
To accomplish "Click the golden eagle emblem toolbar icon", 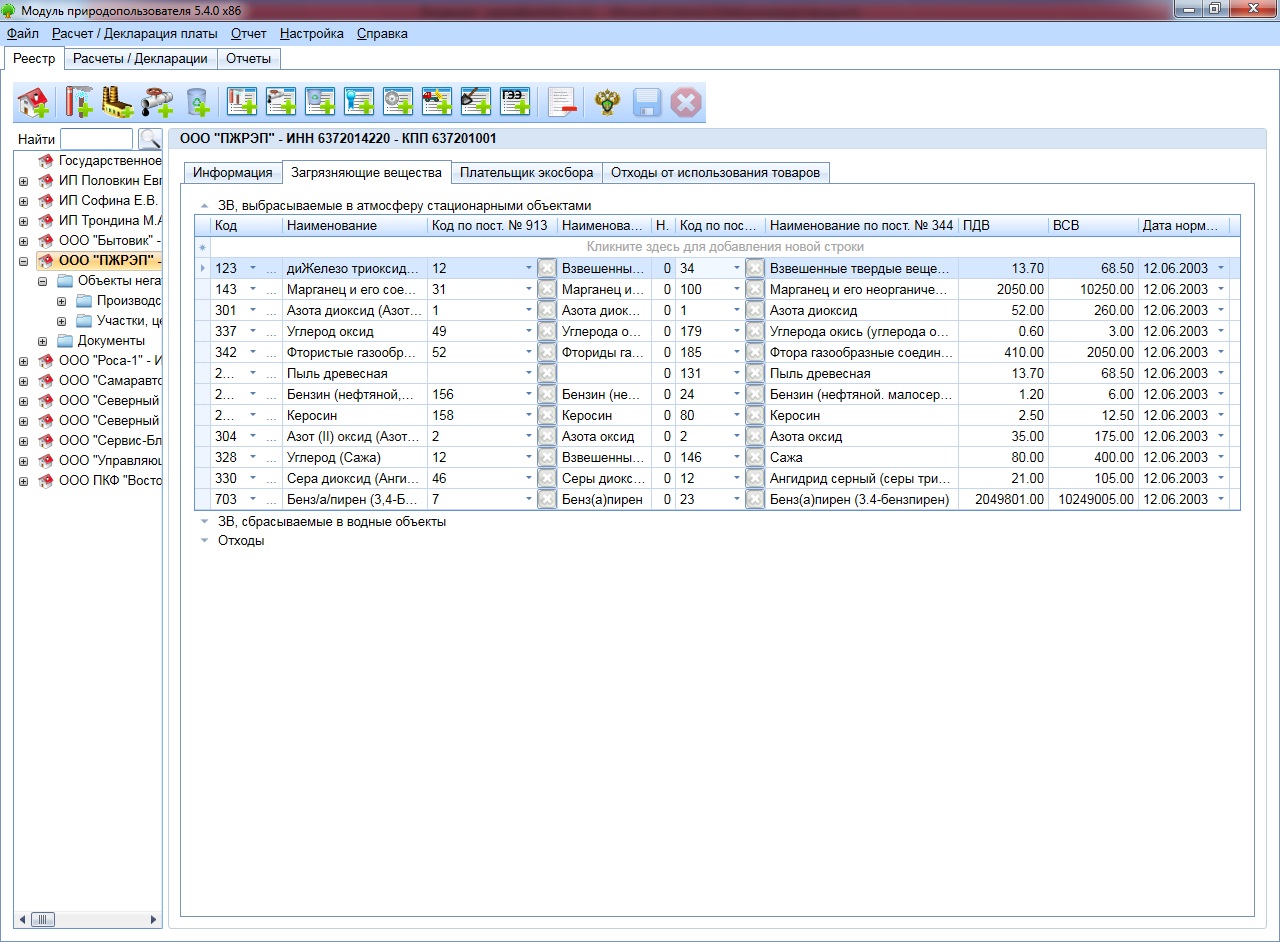I will pyautogui.click(x=607, y=102).
